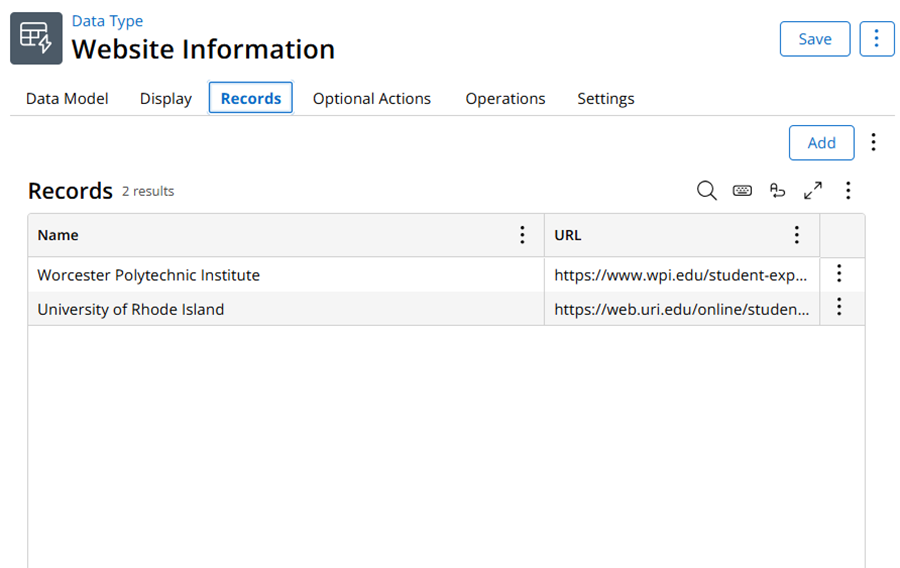Screen dimensions: 900x568
Task: Open the search records magnifier icon
Action: (x=707, y=190)
